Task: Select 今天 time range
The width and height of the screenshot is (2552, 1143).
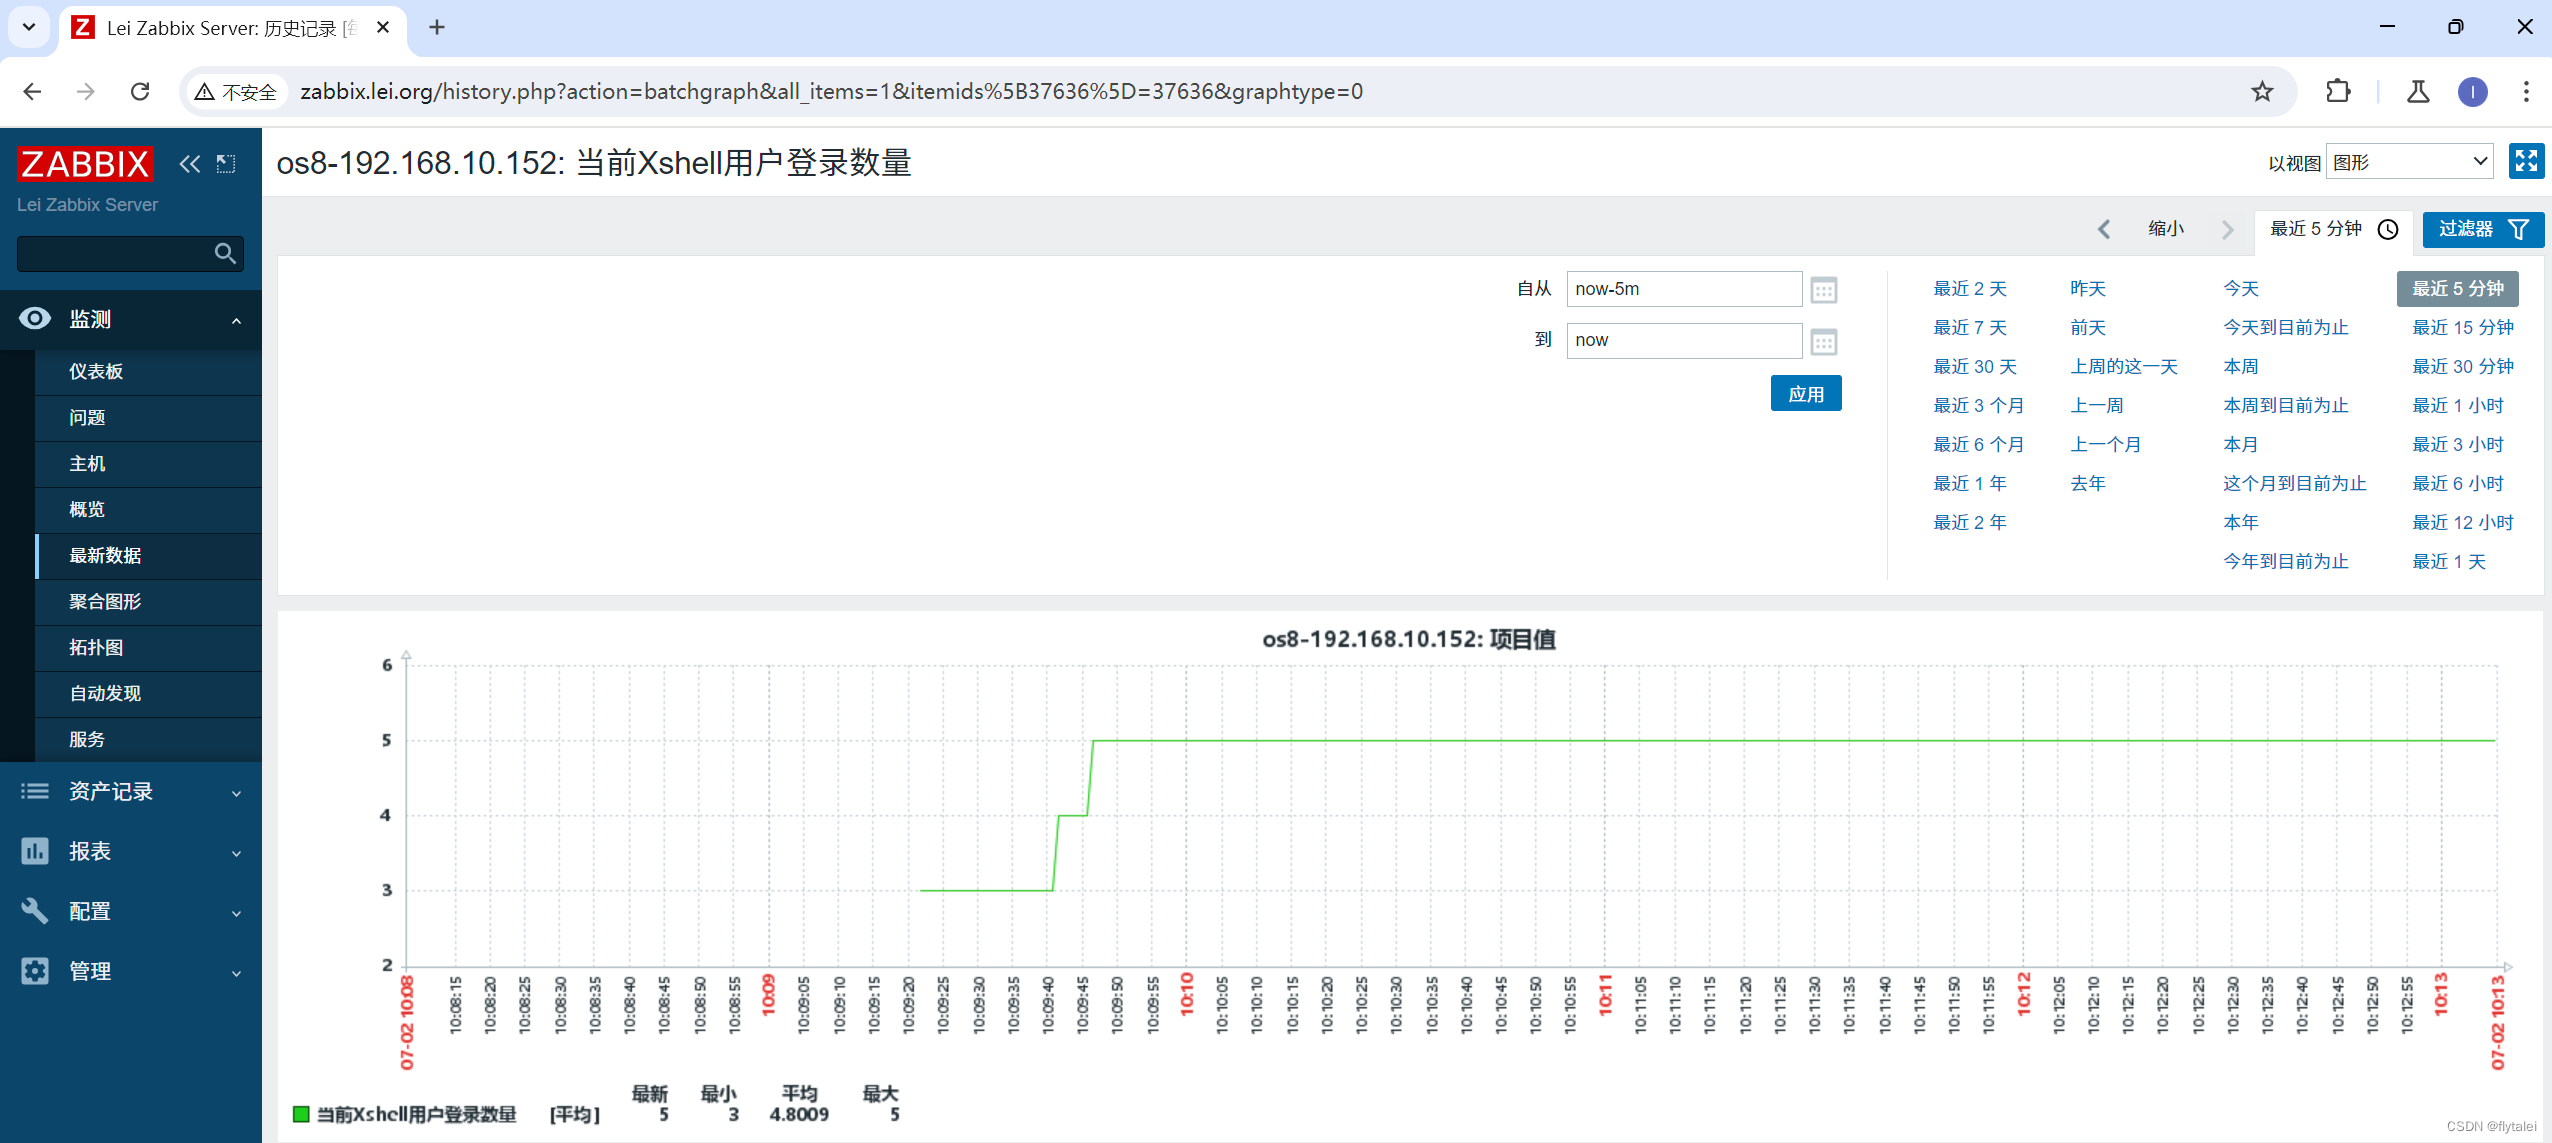Action: click(2241, 289)
